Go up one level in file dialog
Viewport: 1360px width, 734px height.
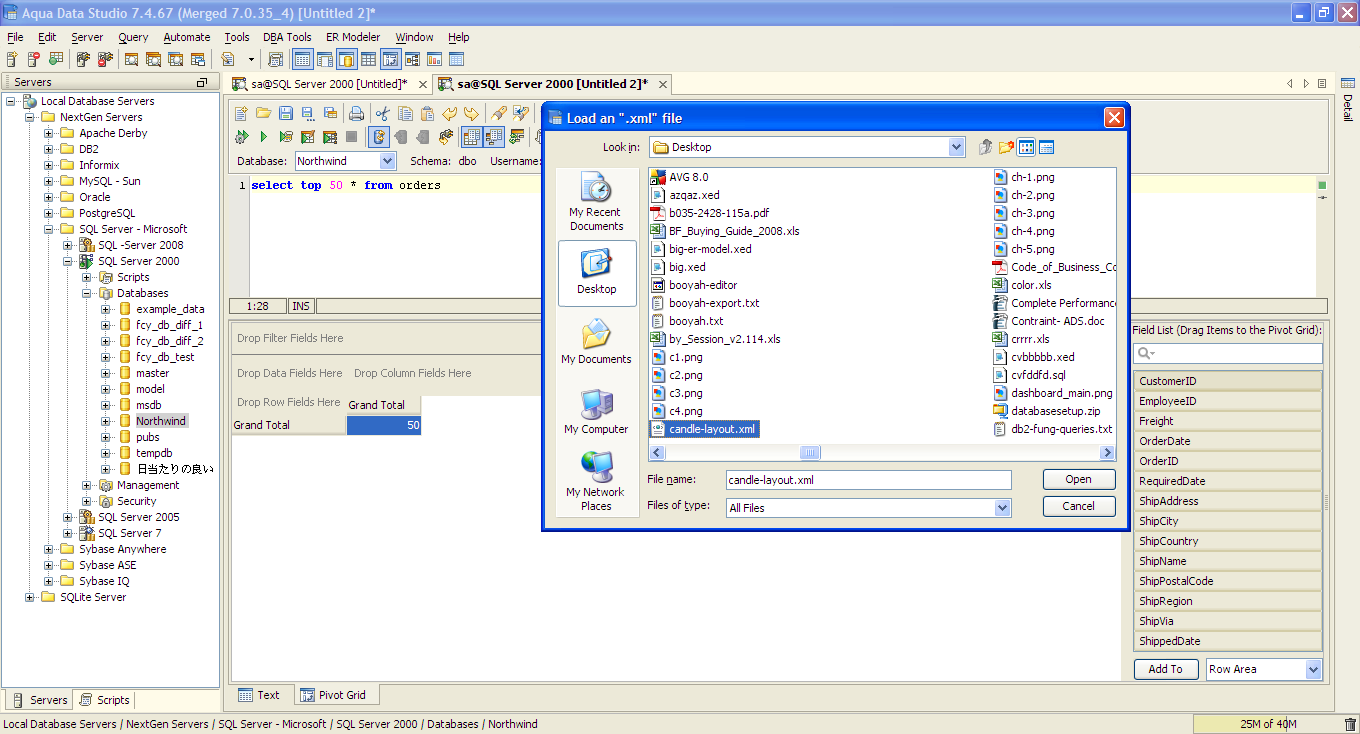point(985,147)
